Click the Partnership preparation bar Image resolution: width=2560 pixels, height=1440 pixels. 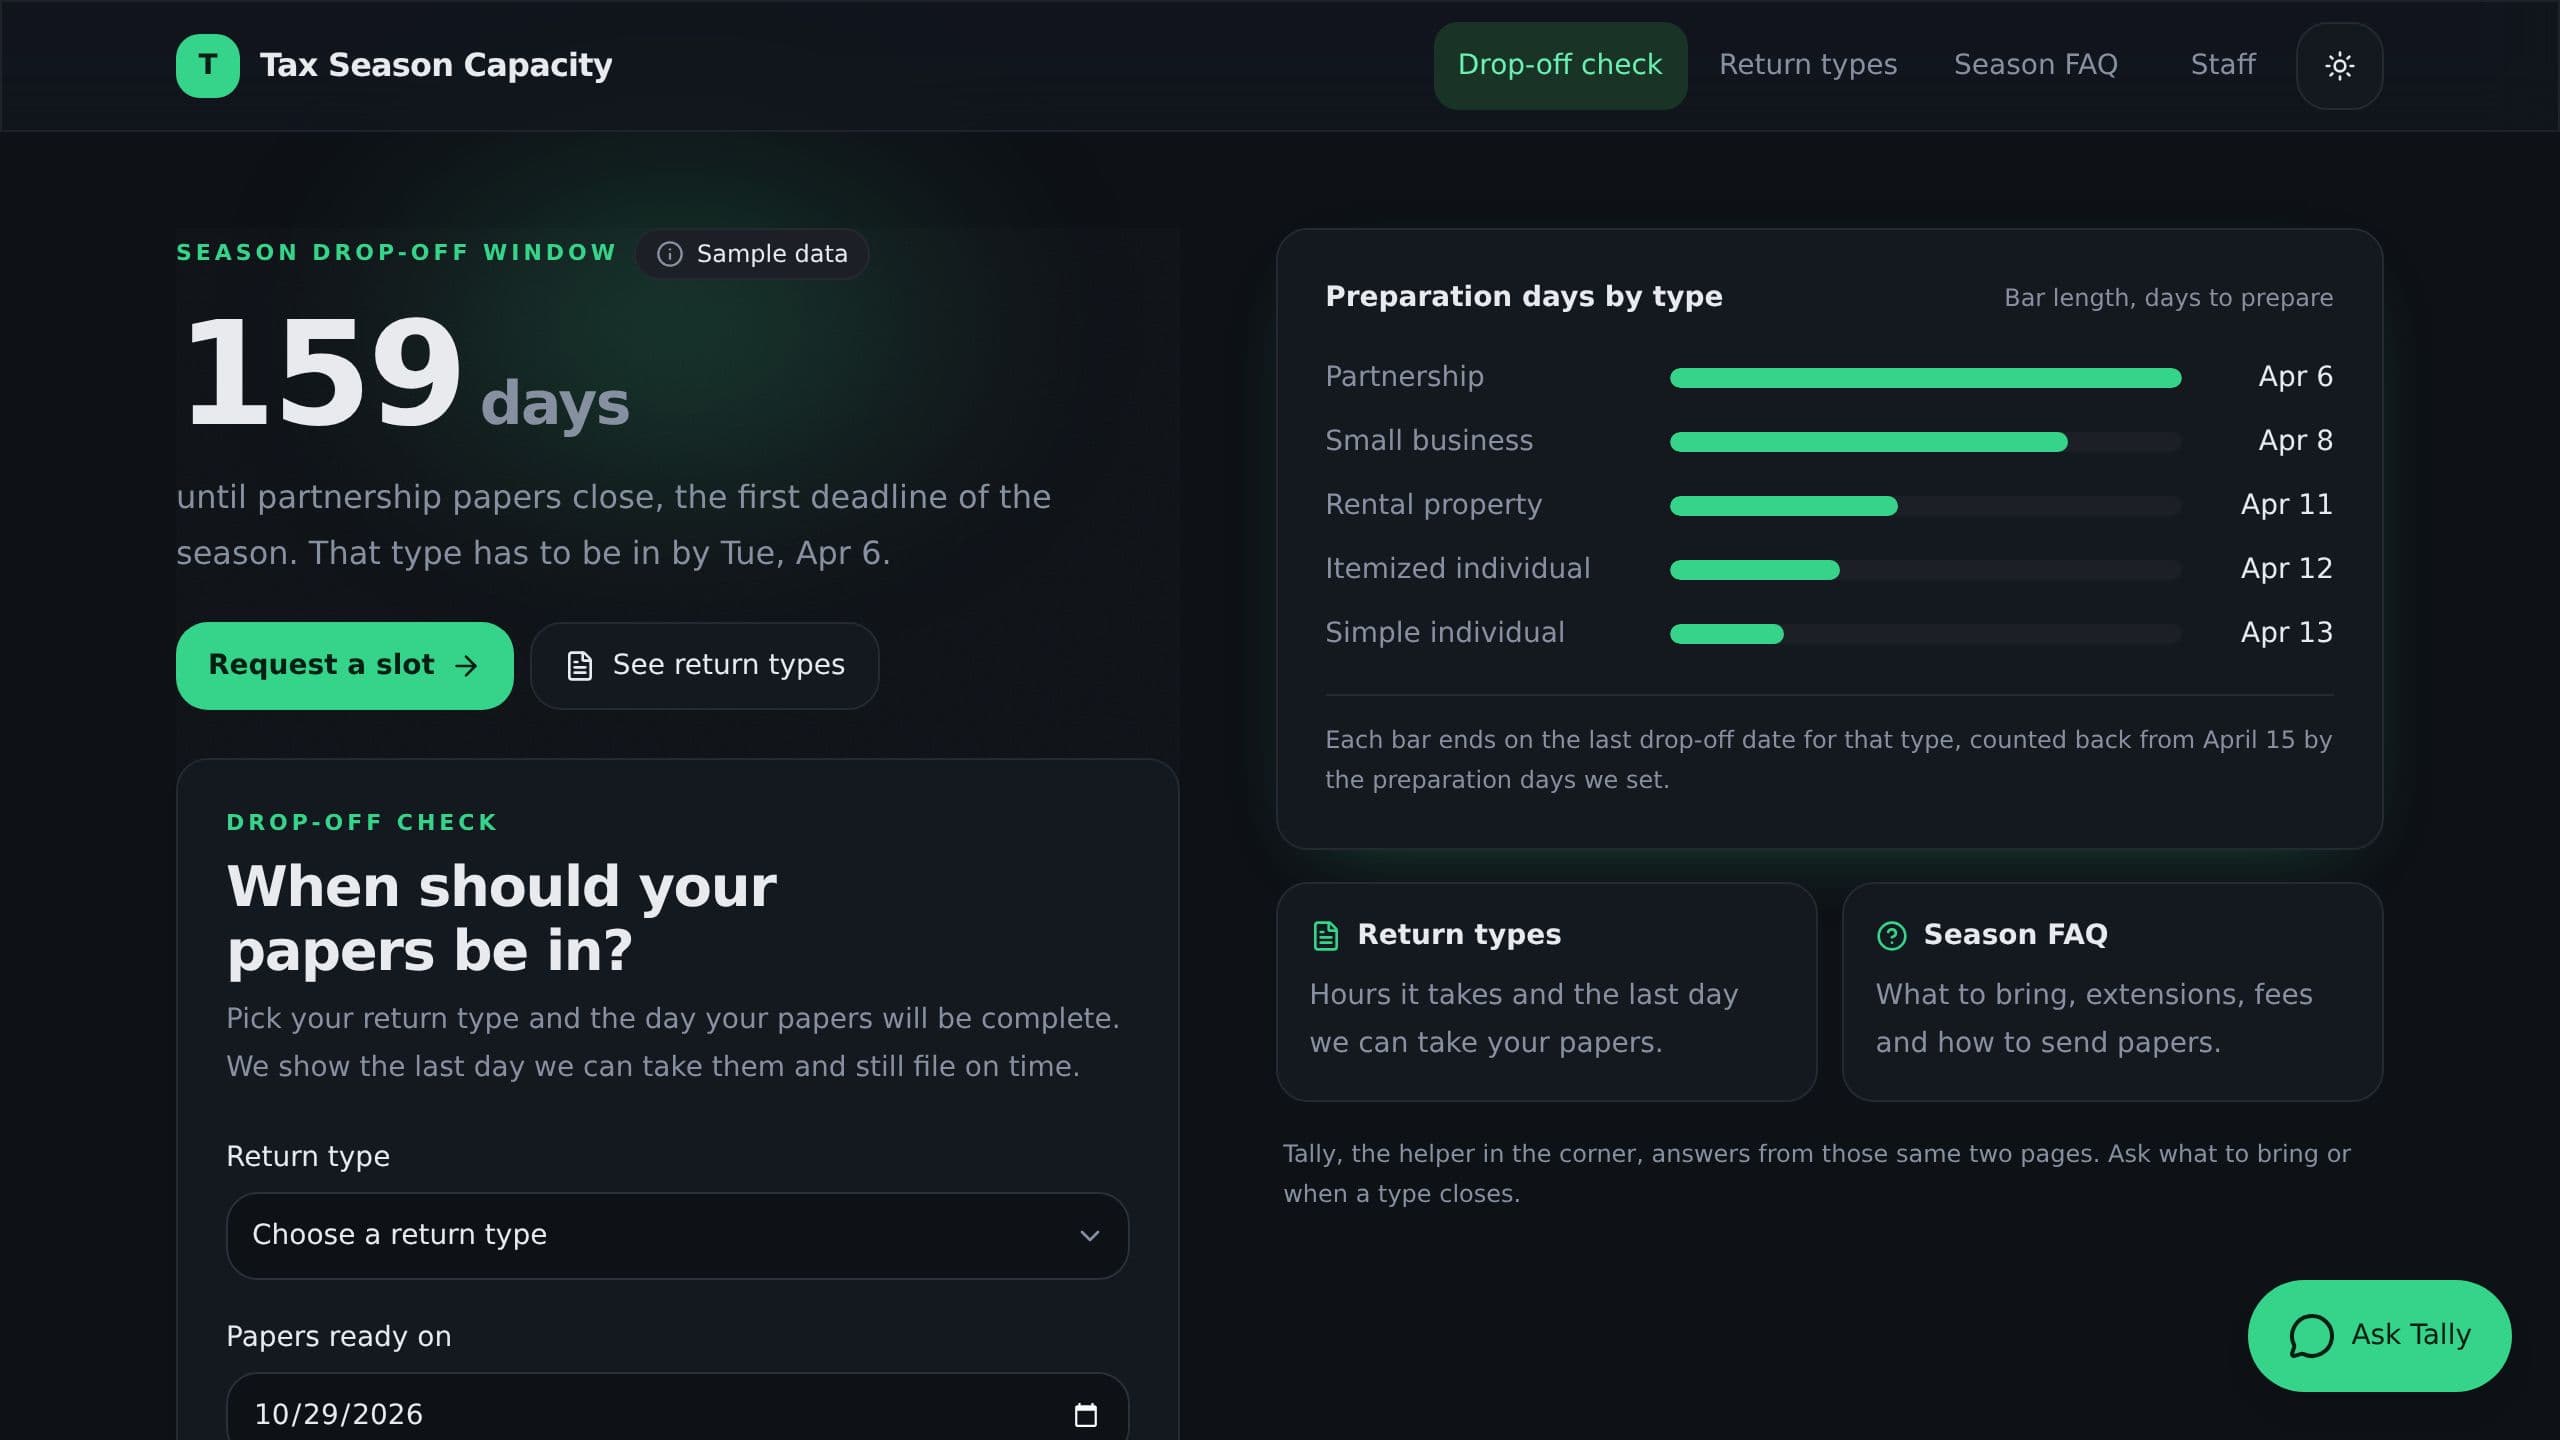point(1925,378)
